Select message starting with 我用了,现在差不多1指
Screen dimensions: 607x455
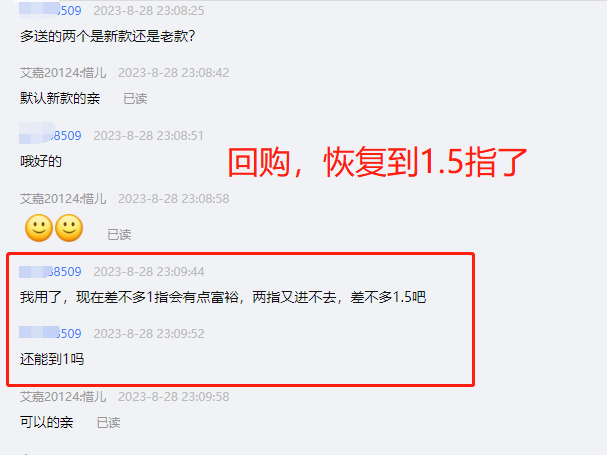pyautogui.click(x=223, y=297)
